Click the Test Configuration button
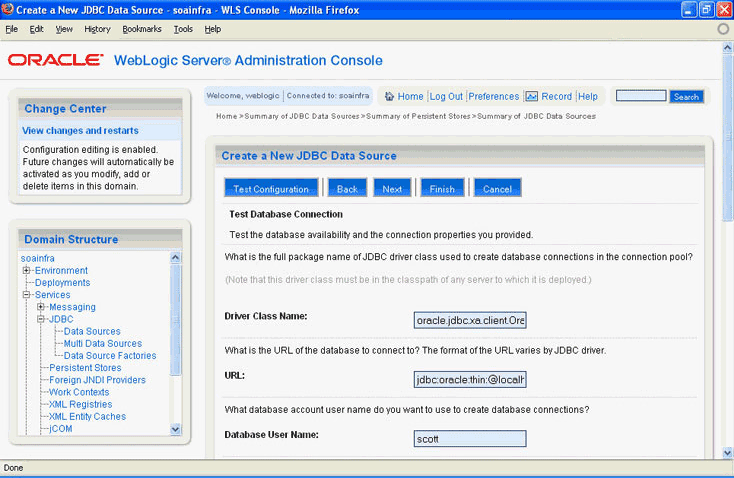This screenshot has height=478, width=734. [x=271, y=188]
